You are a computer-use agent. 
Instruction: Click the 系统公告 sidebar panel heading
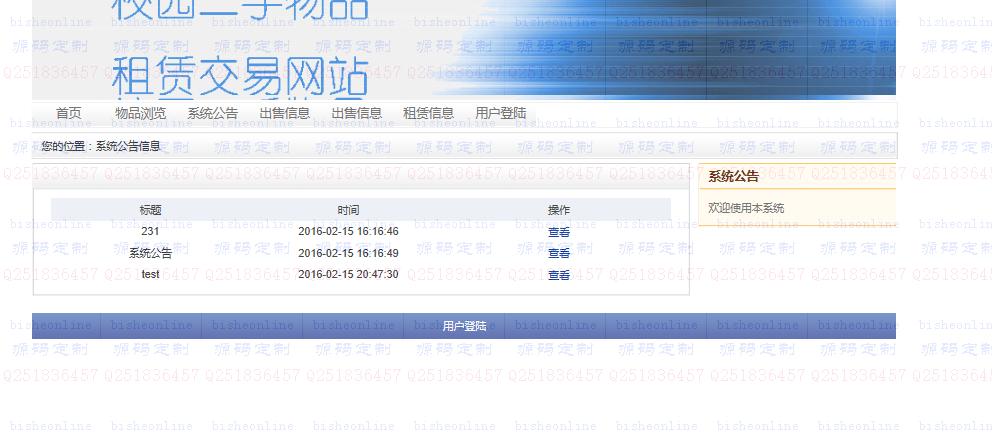(x=733, y=177)
